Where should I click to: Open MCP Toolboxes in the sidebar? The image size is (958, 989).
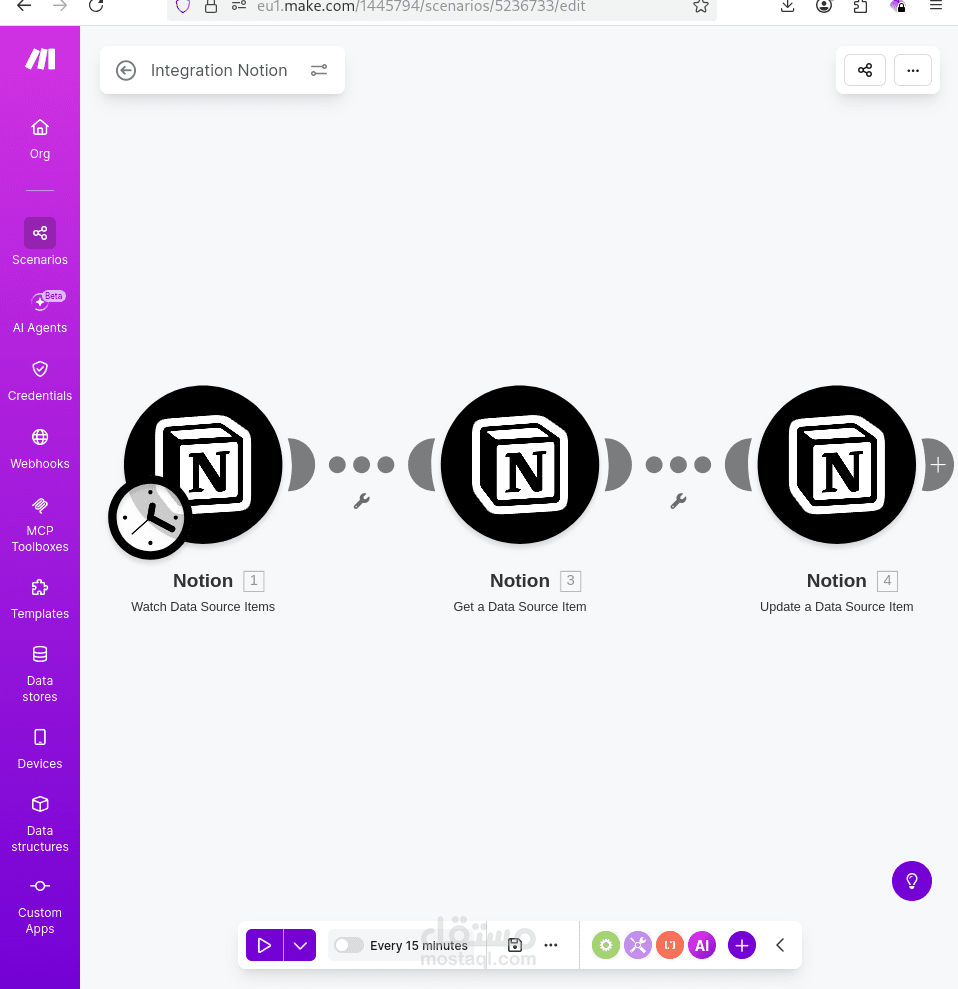(40, 525)
